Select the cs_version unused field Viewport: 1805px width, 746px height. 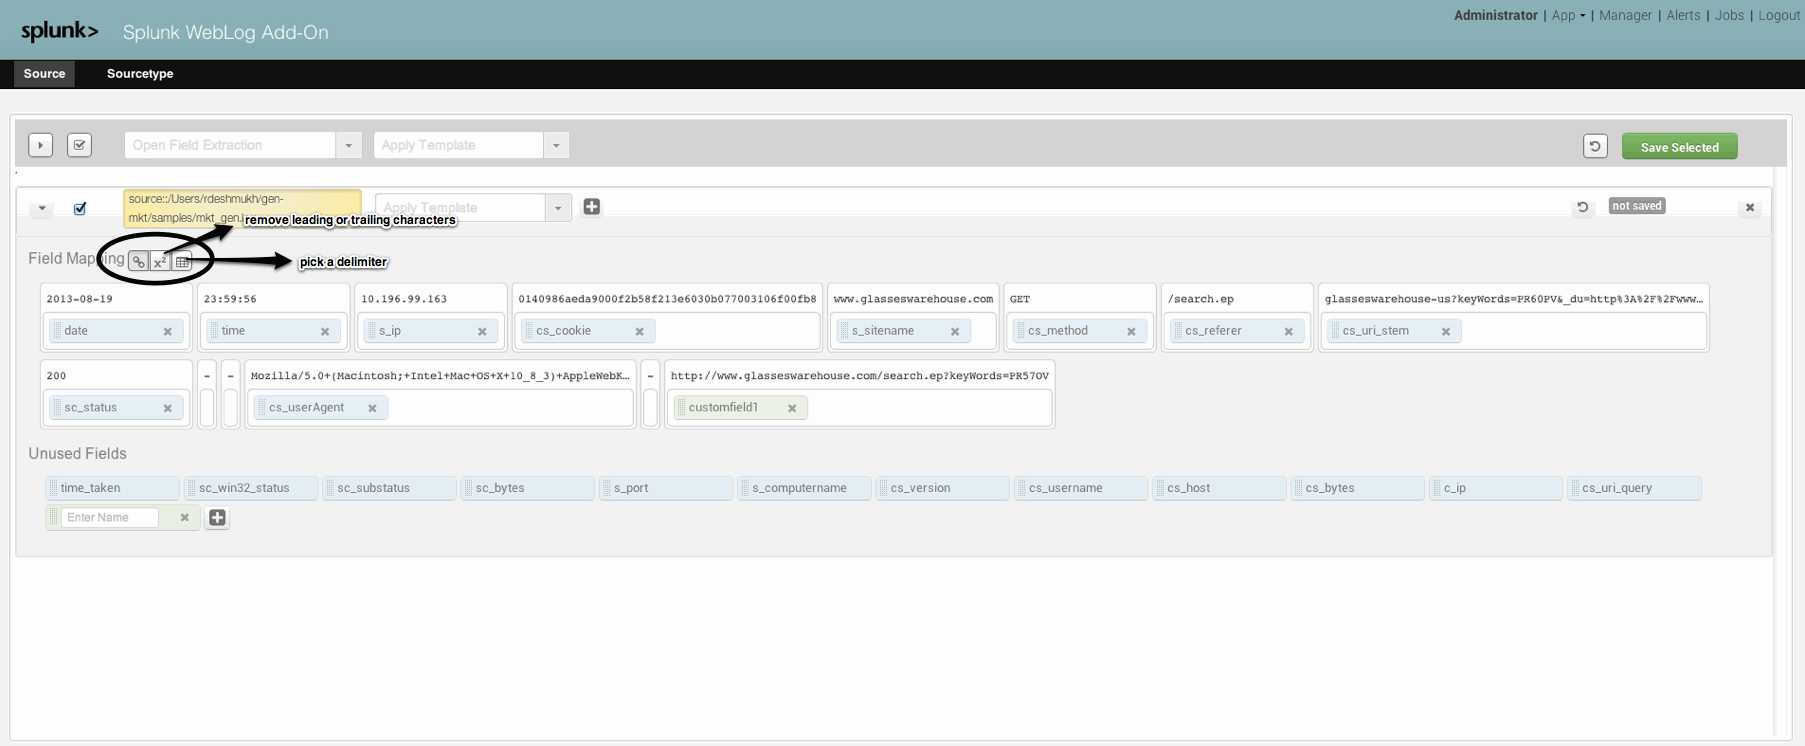(x=943, y=488)
